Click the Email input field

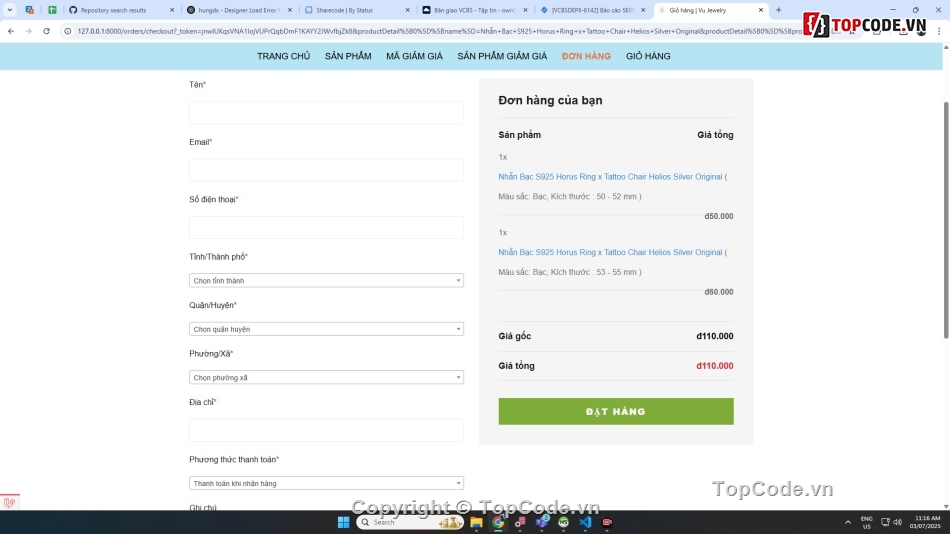(326, 170)
